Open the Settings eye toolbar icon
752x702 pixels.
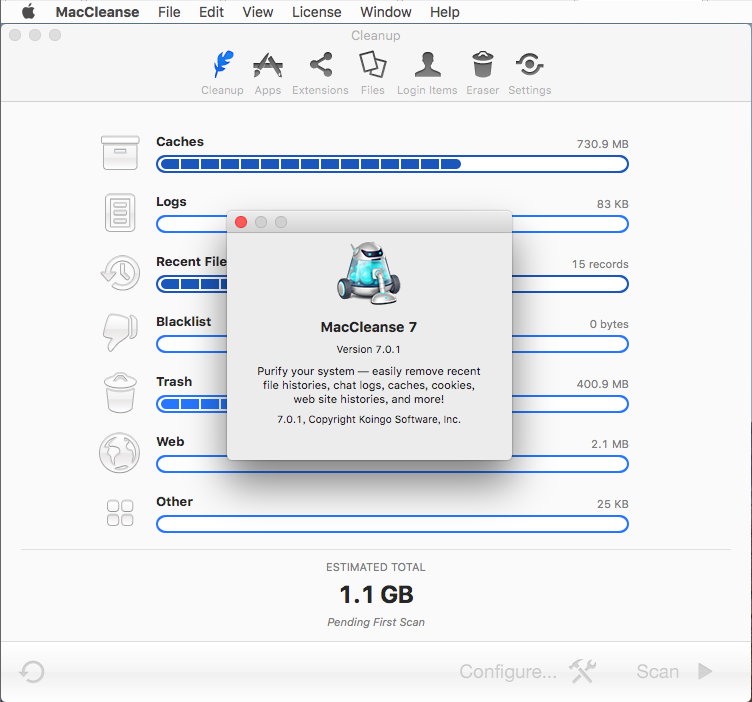click(529, 64)
